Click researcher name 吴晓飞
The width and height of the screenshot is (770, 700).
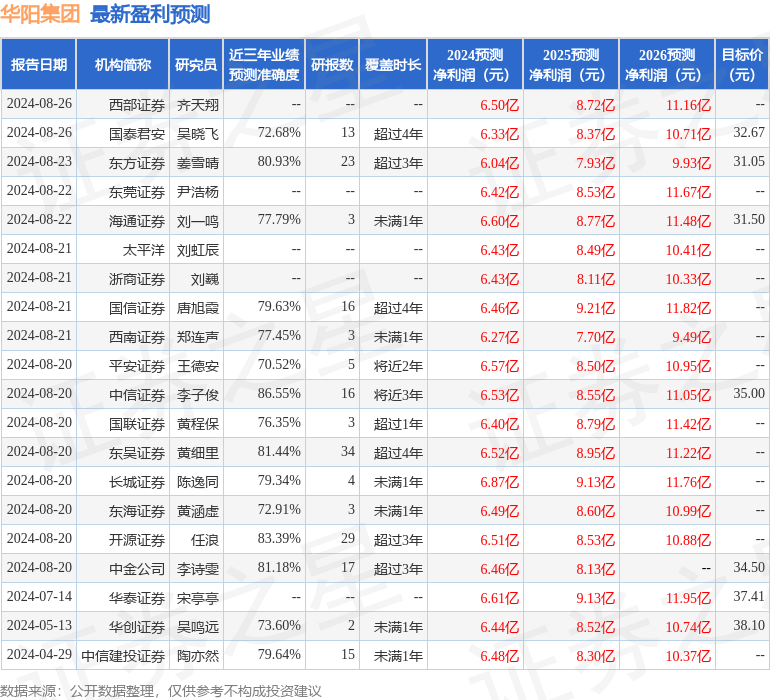point(197,134)
